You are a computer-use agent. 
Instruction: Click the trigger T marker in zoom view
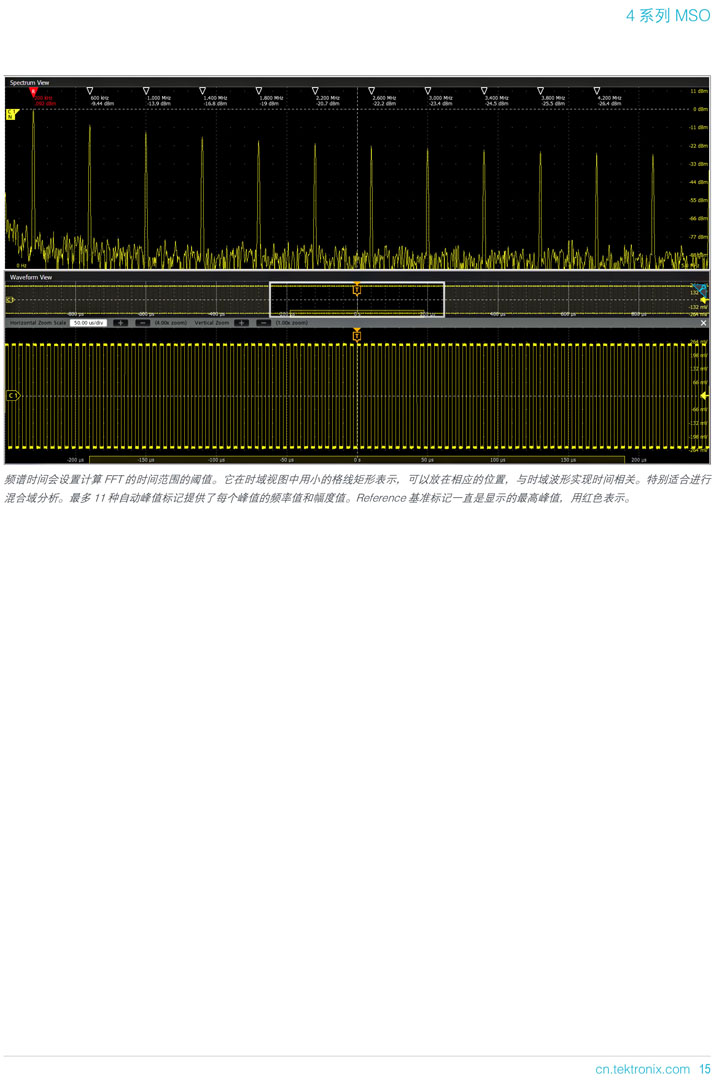click(x=357, y=335)
